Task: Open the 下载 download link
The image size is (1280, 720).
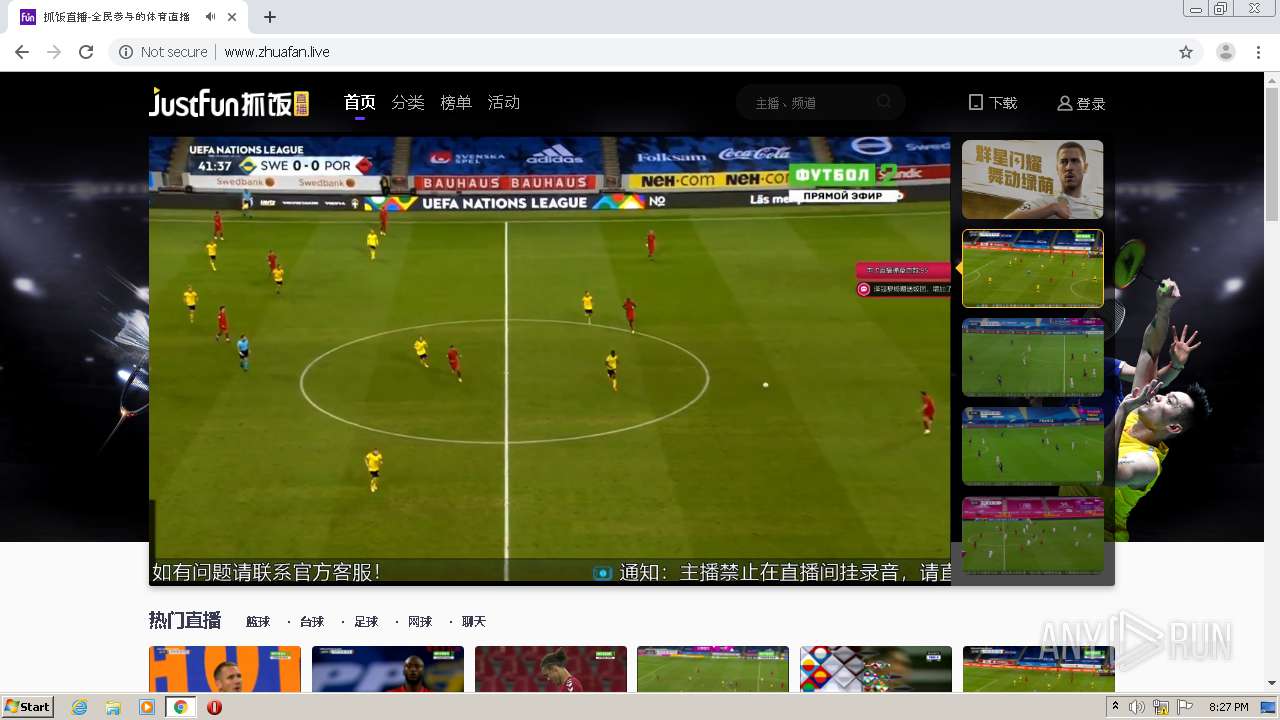Action: pyautogui.click(x=993, y=103)
